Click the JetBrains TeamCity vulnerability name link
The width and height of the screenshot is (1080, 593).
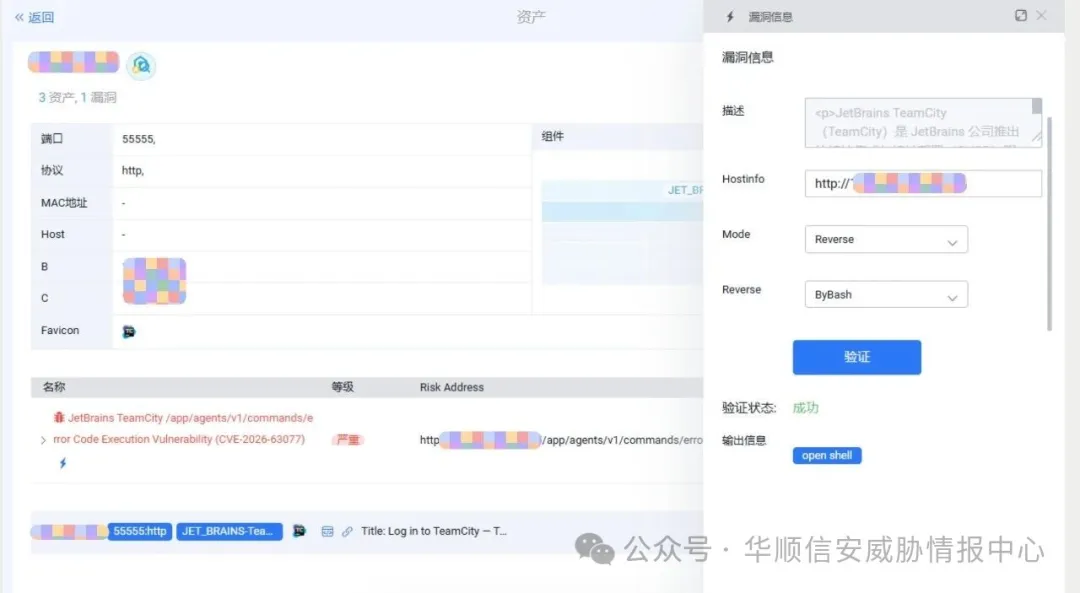(183, 428)
